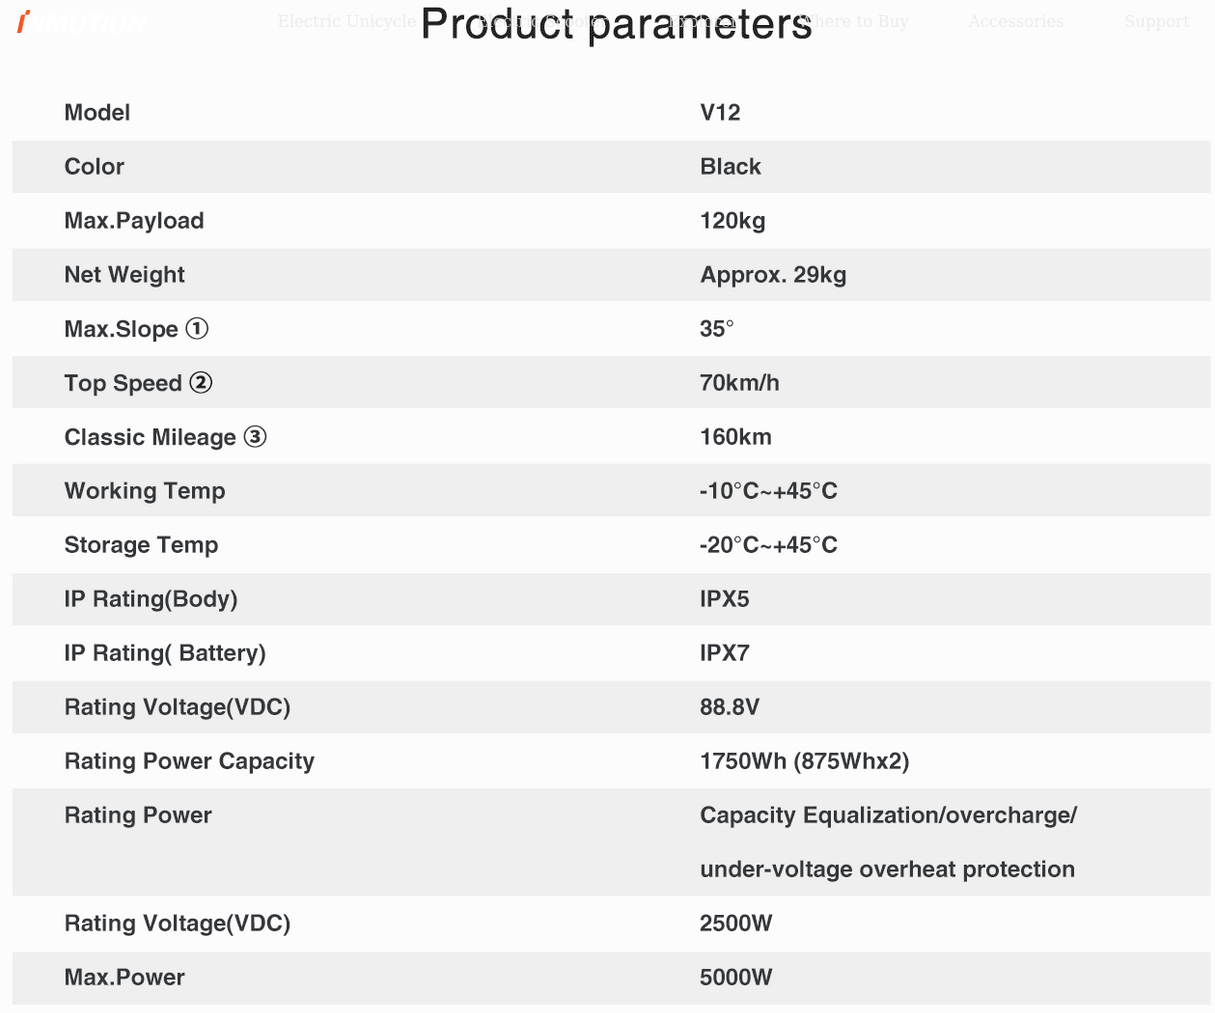Select the 70km/h top speed value

(740, 382)
